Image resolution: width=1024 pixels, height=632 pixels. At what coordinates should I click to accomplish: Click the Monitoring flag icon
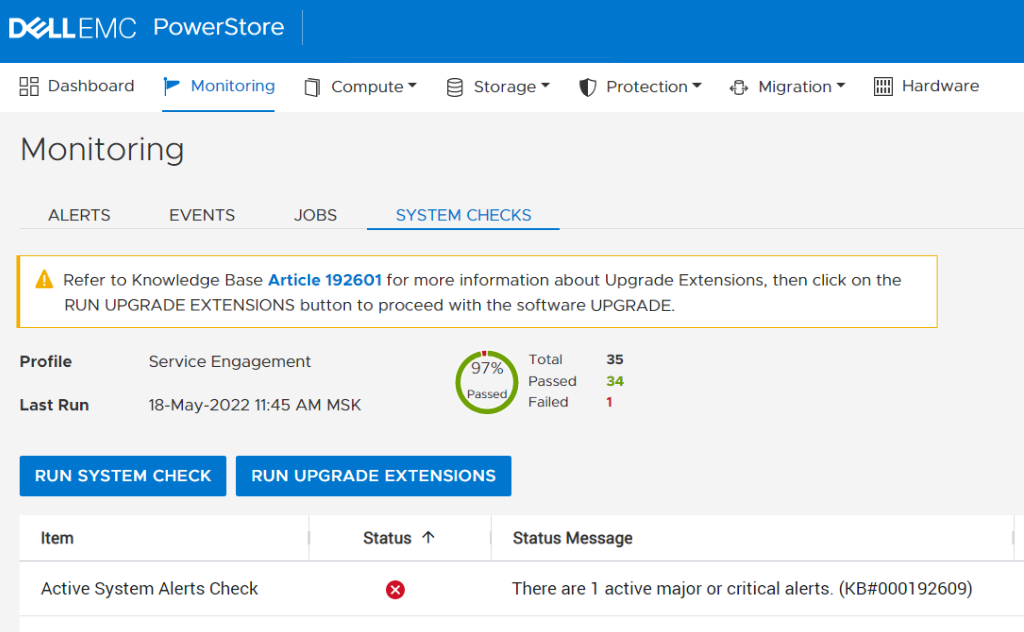(172, 87)
